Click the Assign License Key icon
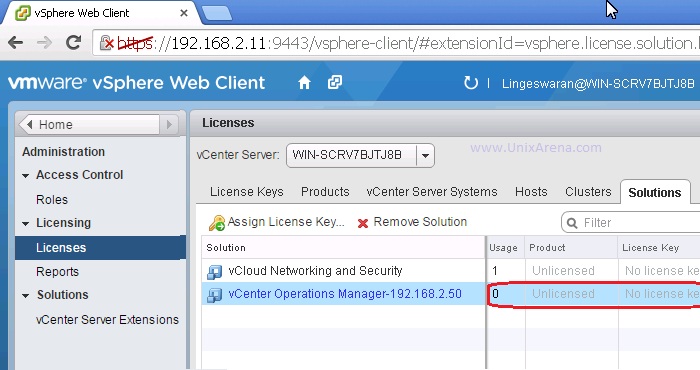The height and width of the screenshot is (370, 700). click(x=217, y=223)
